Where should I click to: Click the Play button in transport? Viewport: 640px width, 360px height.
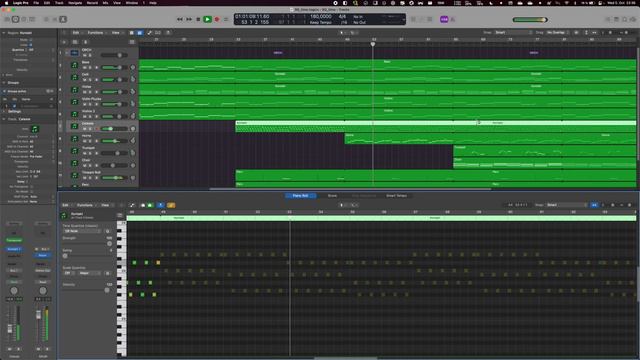[207, 19]
